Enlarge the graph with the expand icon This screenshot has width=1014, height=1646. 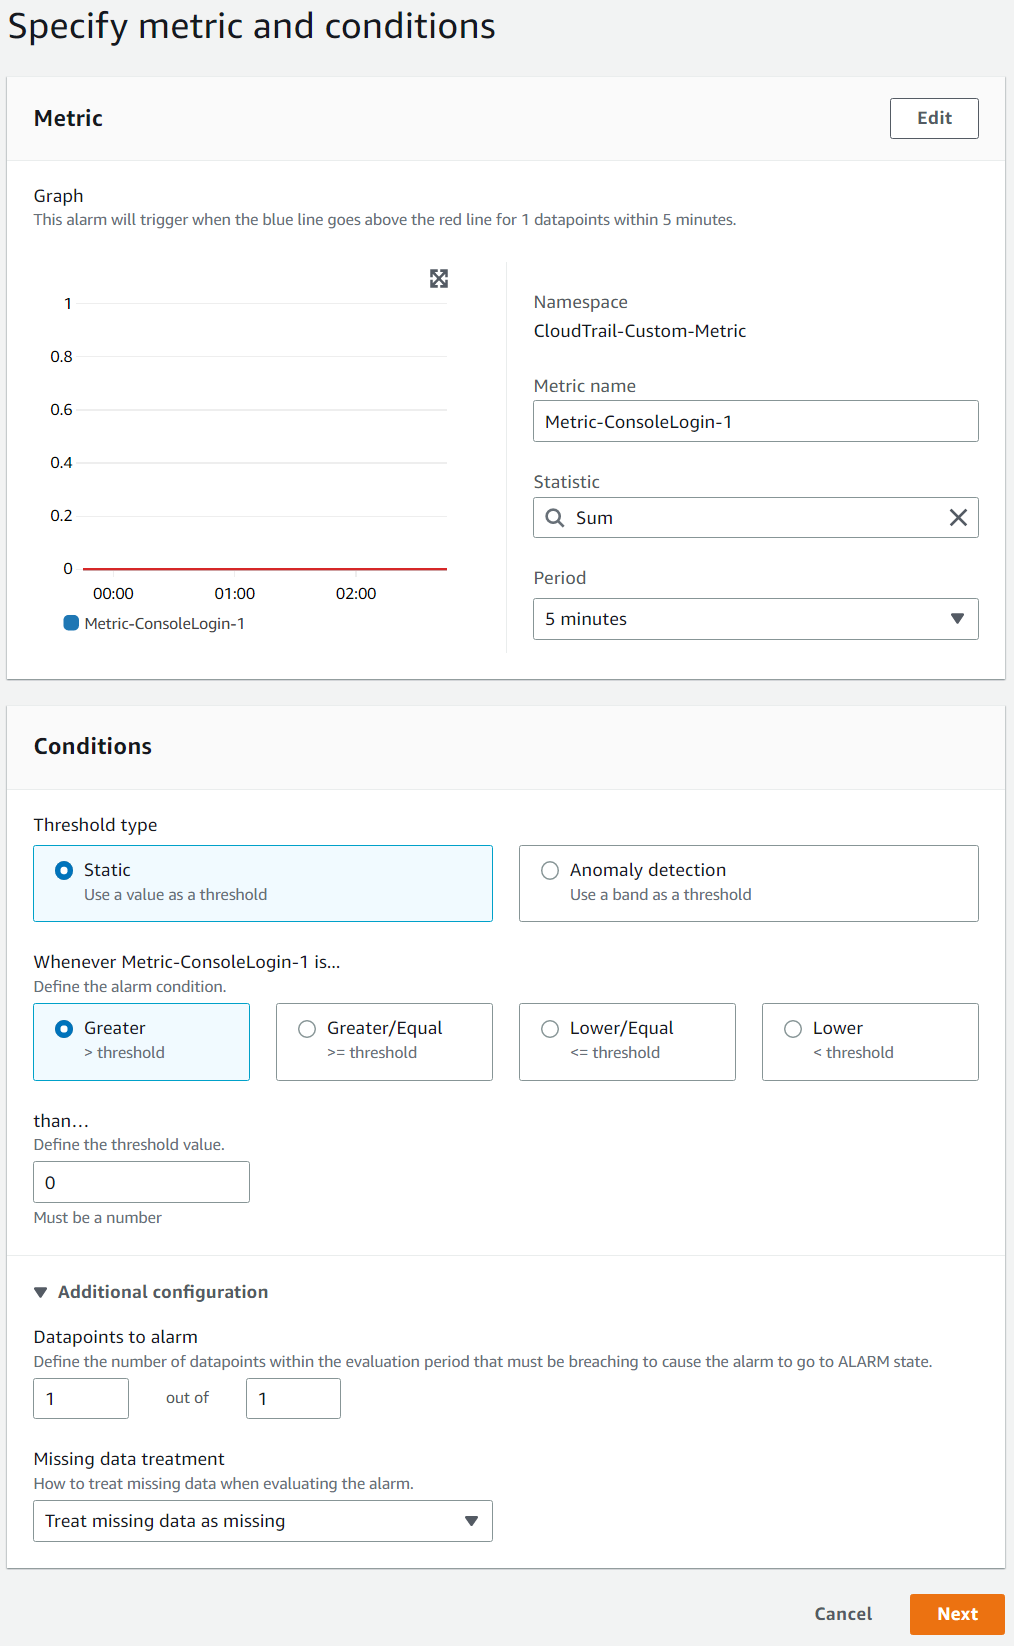coord(439,279)
